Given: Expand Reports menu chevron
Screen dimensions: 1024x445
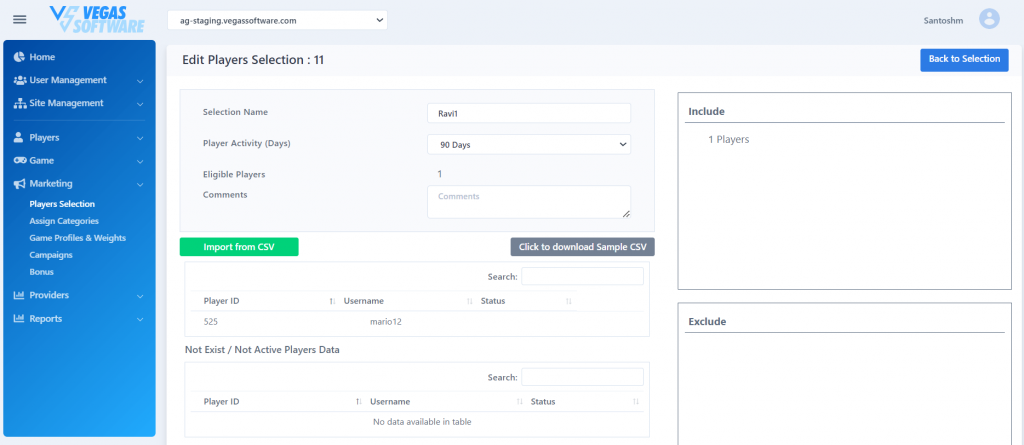Looking at the screenshot, I should coord(140,320).
